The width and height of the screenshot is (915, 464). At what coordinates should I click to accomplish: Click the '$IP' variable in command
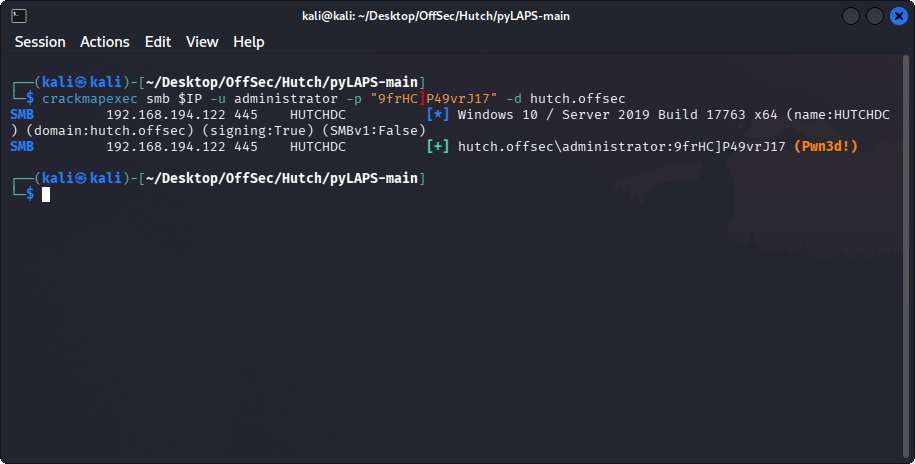tap(190, 99)
